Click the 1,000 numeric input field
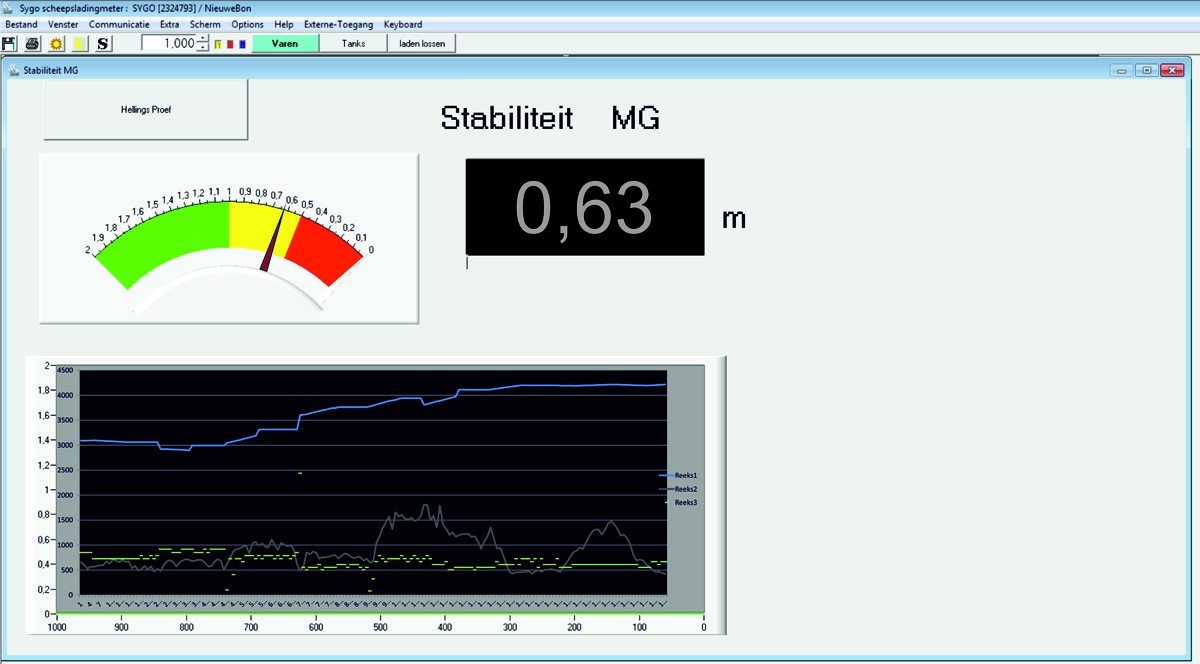1200x664 pixels. click(169, 44)
